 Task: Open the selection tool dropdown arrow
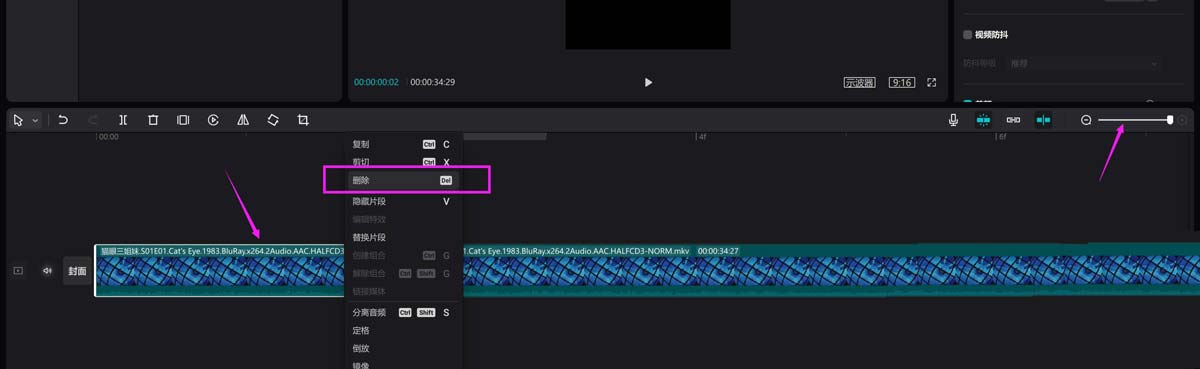pos(35,120)
